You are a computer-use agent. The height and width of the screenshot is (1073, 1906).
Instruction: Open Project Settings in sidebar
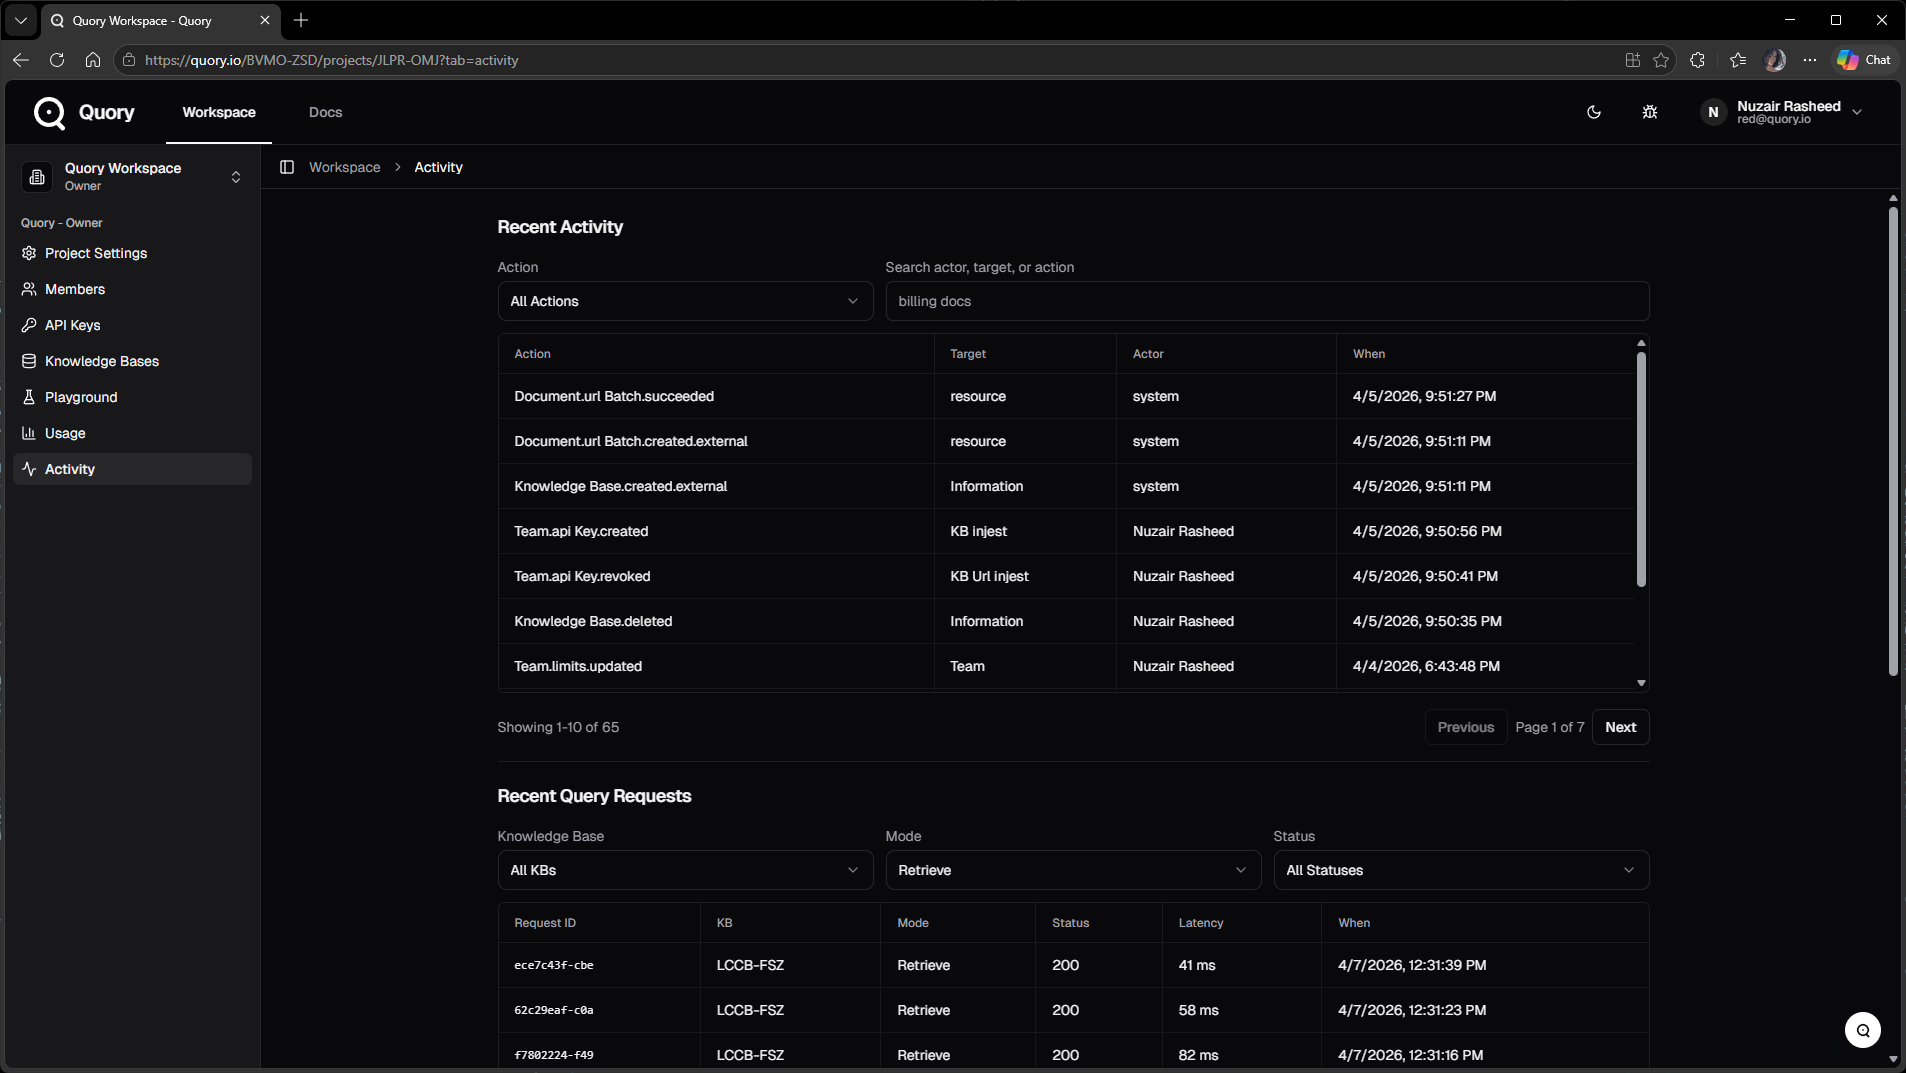(132, 253)
